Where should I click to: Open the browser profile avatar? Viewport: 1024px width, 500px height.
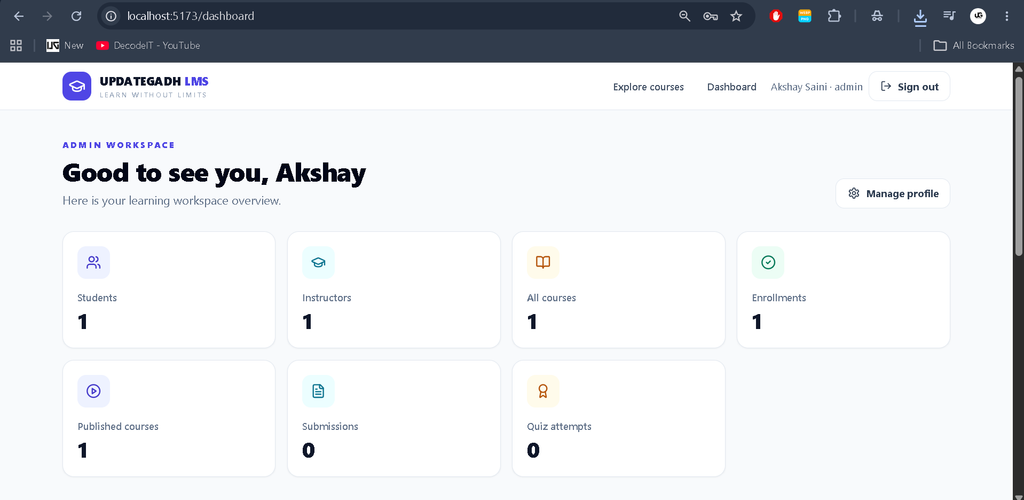click(978, 16)
